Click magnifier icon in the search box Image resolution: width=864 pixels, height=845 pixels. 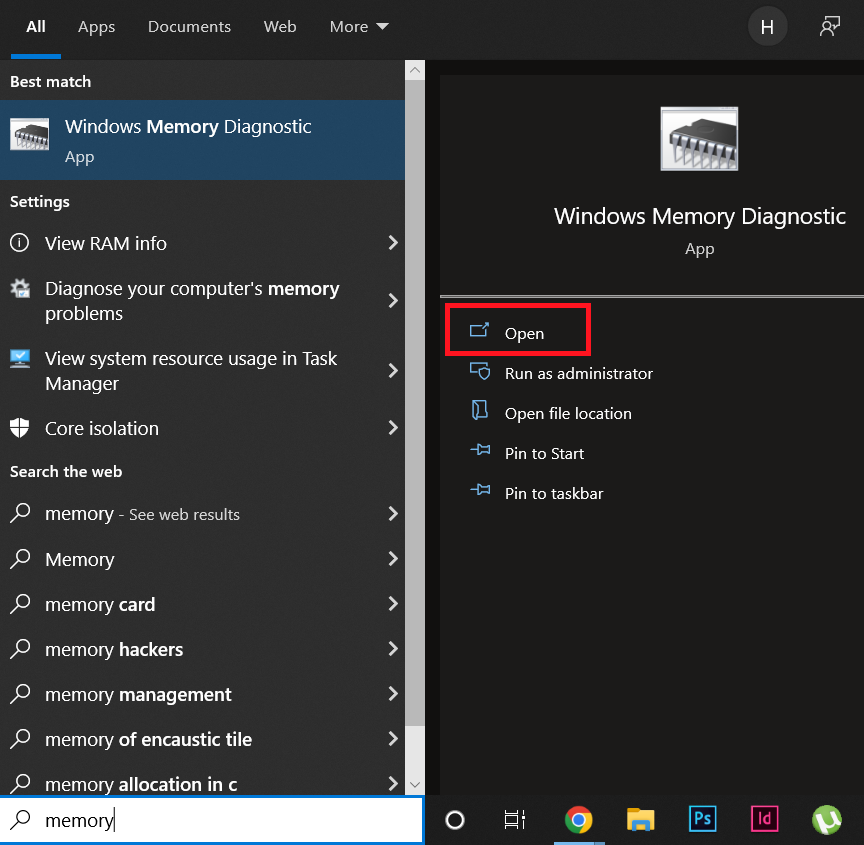(20, 820)
